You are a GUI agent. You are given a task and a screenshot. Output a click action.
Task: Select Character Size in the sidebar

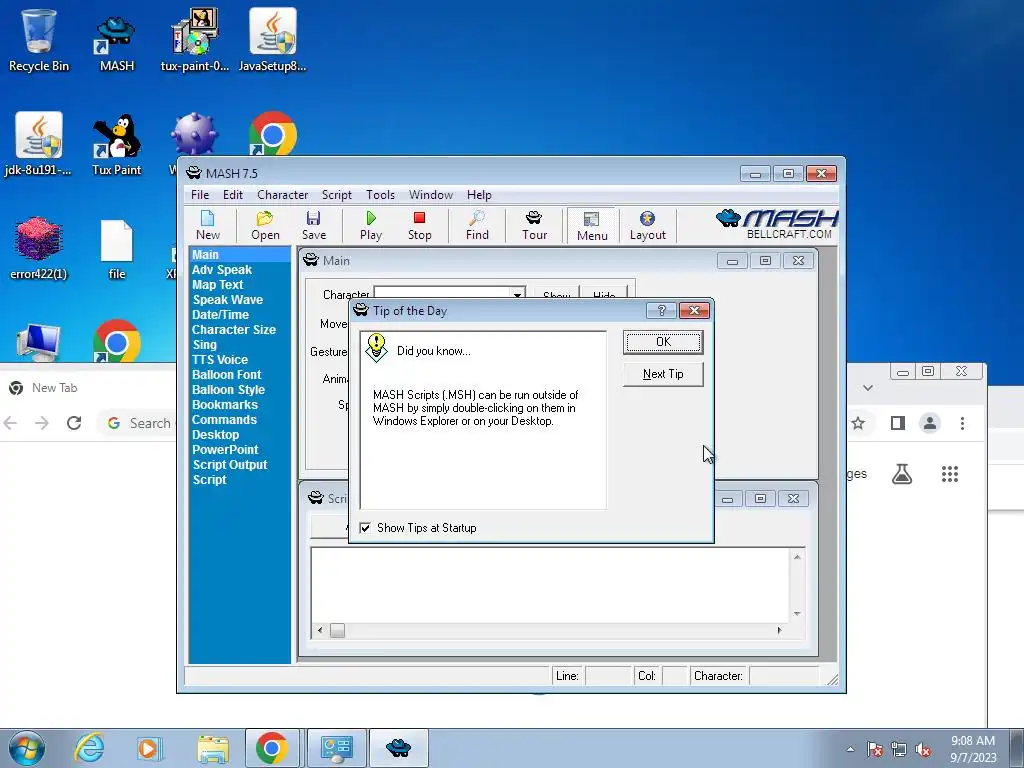pos(234,330)
